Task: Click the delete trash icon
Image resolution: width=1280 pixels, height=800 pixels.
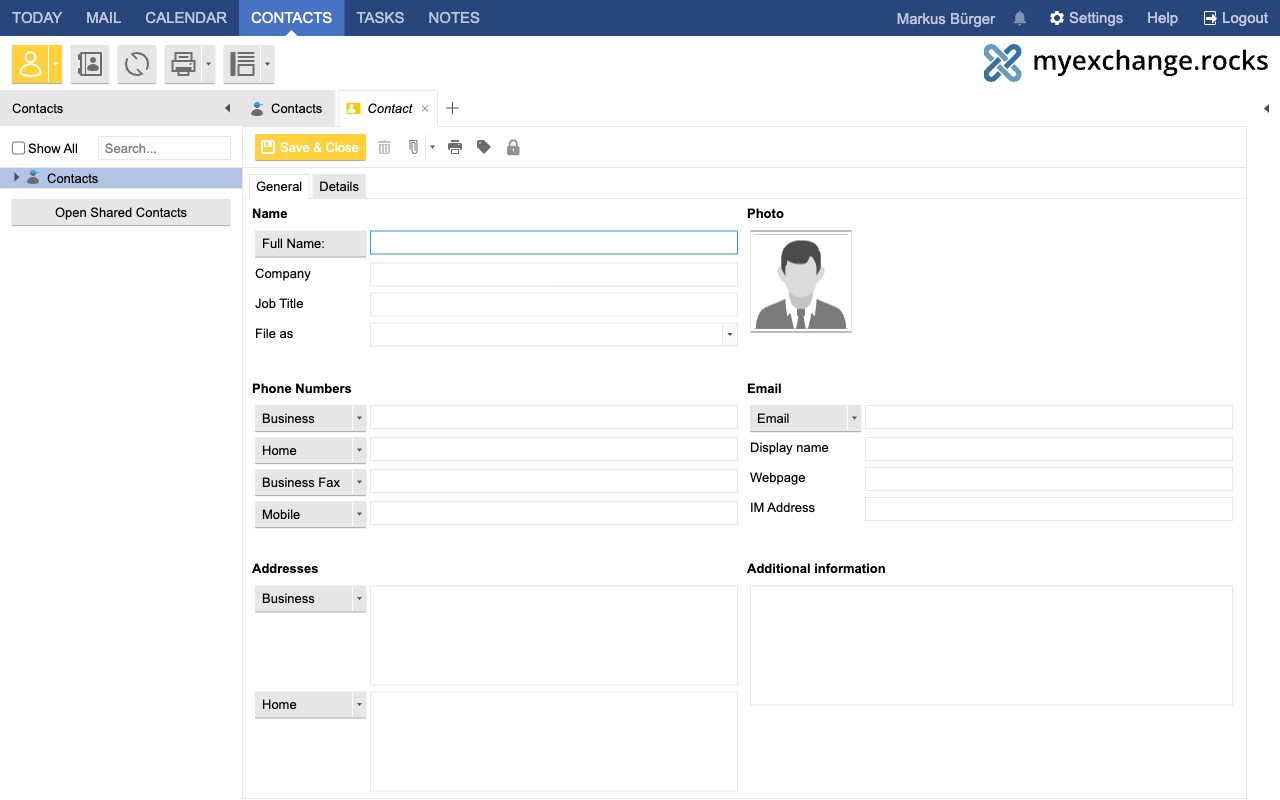Action: click(384, 147)
